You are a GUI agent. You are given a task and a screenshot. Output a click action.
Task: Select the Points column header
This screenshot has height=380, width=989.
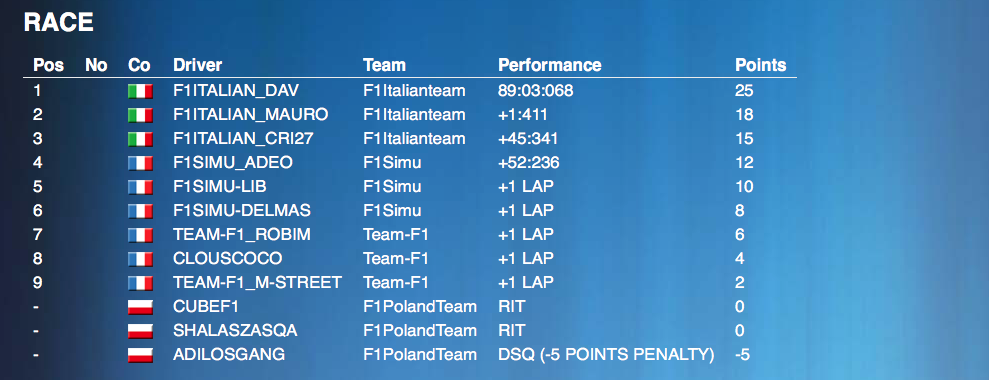tap(761, 65)
